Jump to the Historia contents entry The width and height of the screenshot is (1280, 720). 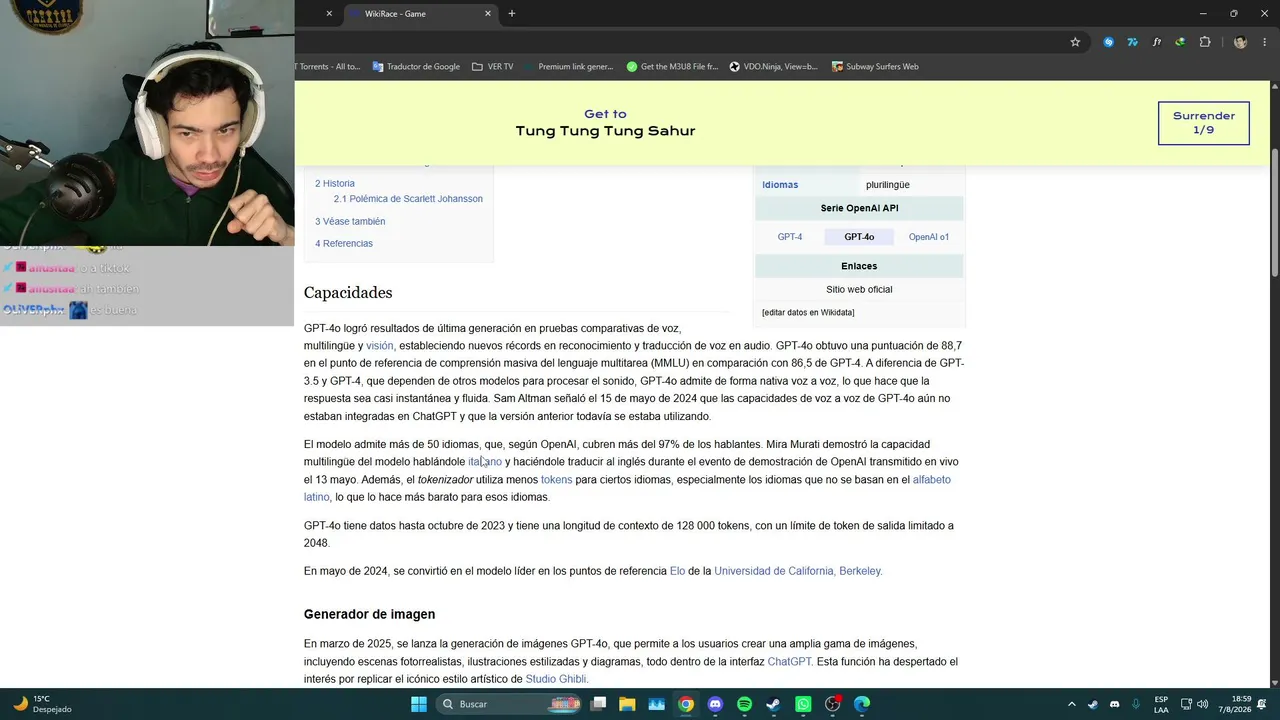point(335,184)
